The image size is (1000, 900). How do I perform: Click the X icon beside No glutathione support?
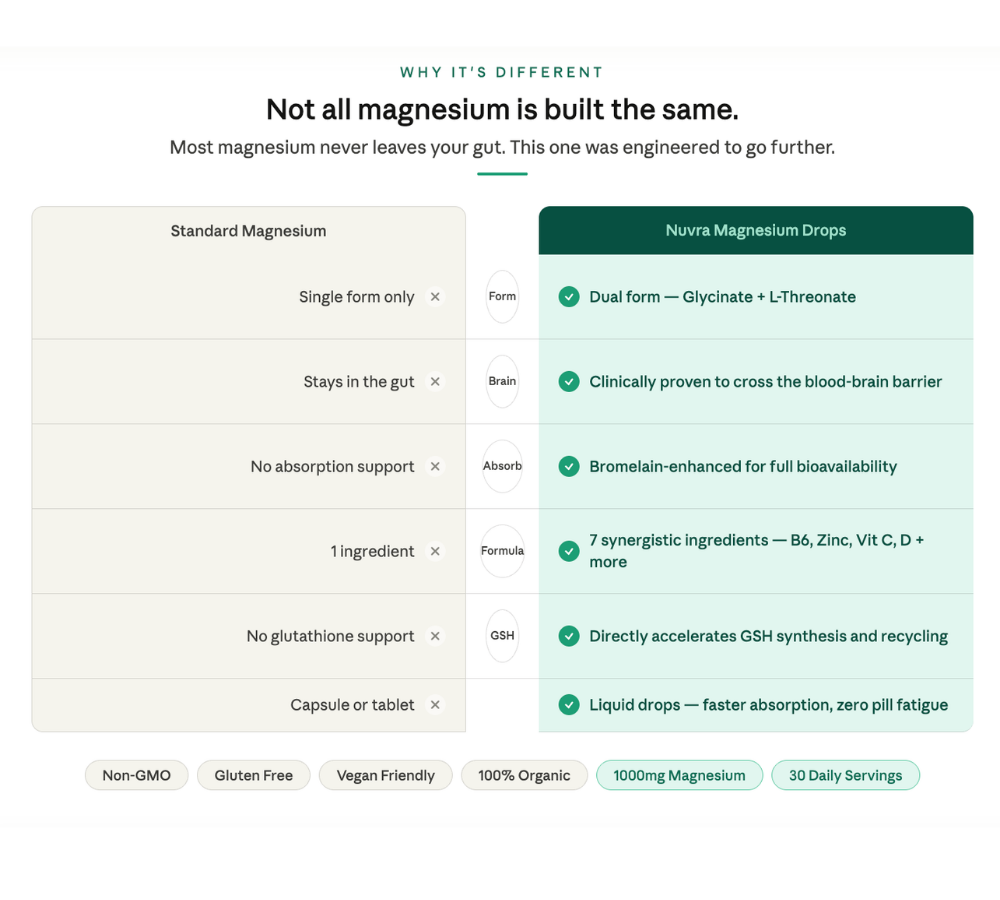coord(435,636)
